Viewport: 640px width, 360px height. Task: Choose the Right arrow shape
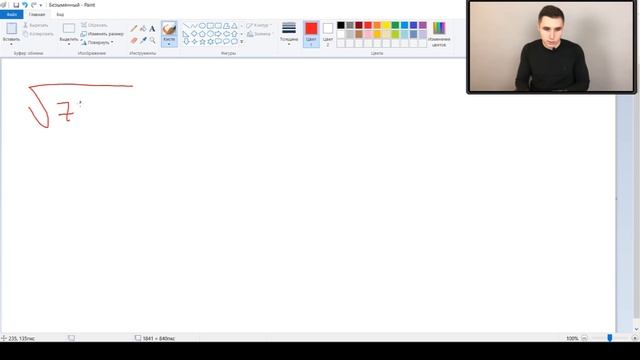218,34
